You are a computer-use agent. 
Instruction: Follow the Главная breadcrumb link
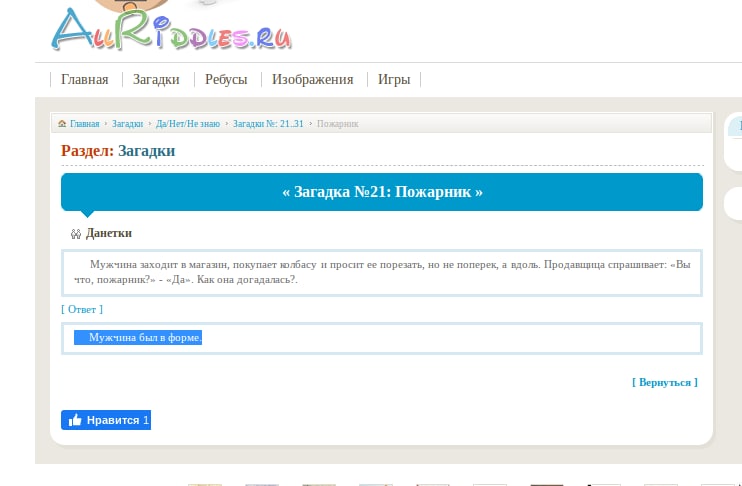pos(85,124)
